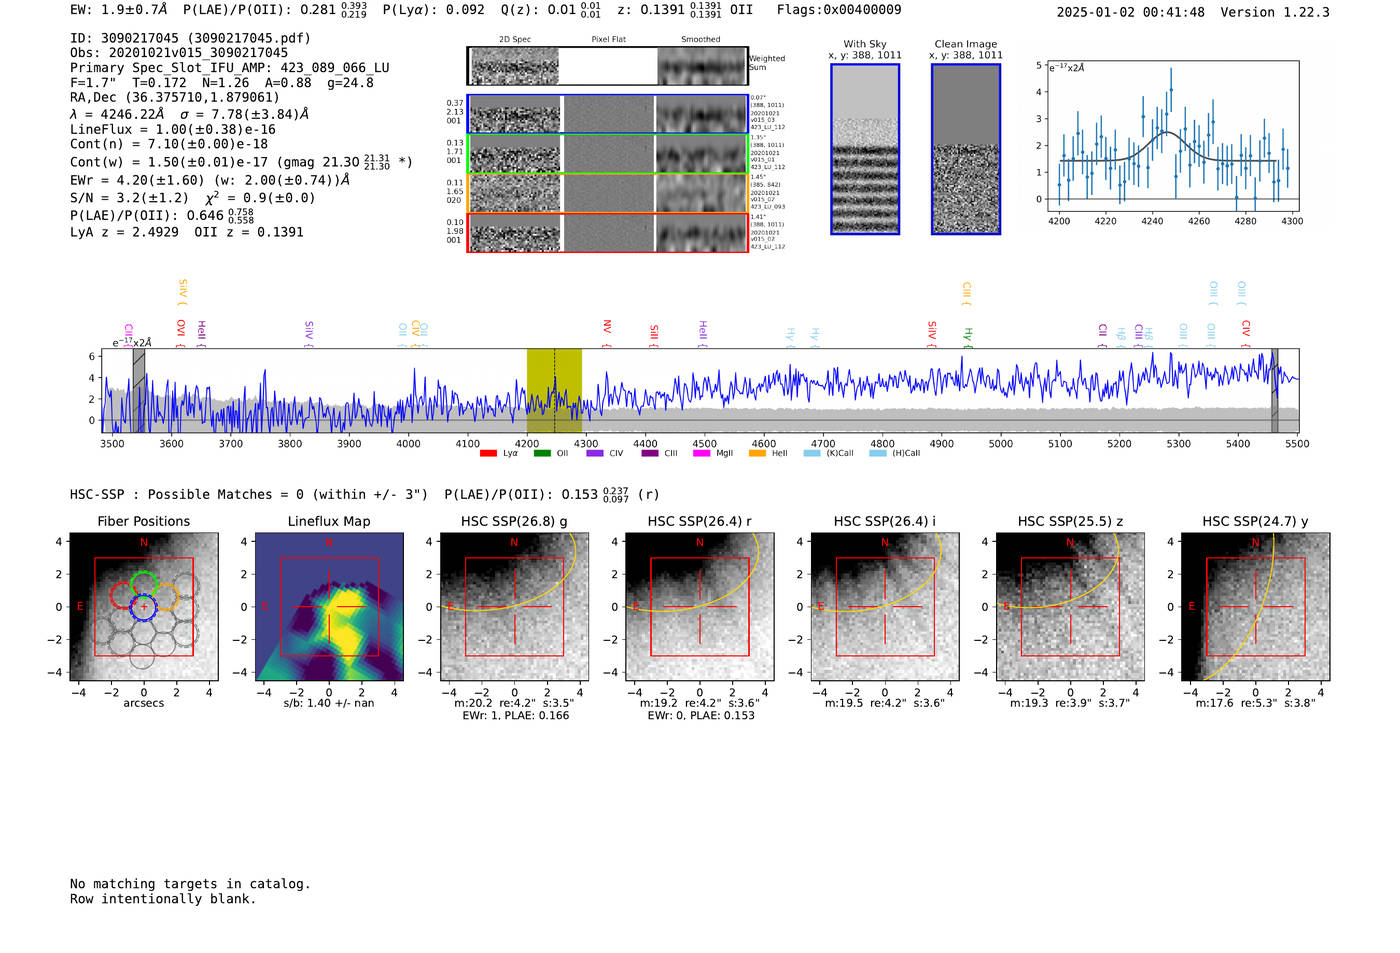The height and width of the screenshot is (953, 1400).
Task: Click the LyA z = 2.4929 line
Action: point(125,232)
